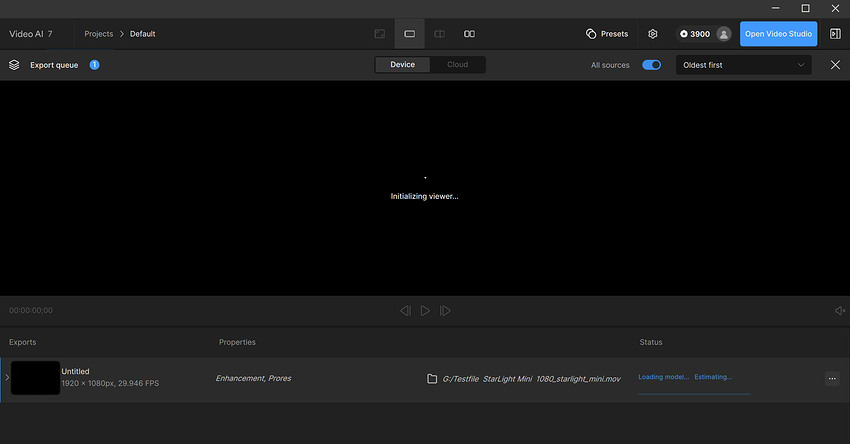Click the Properties column header

pos(237,342)
